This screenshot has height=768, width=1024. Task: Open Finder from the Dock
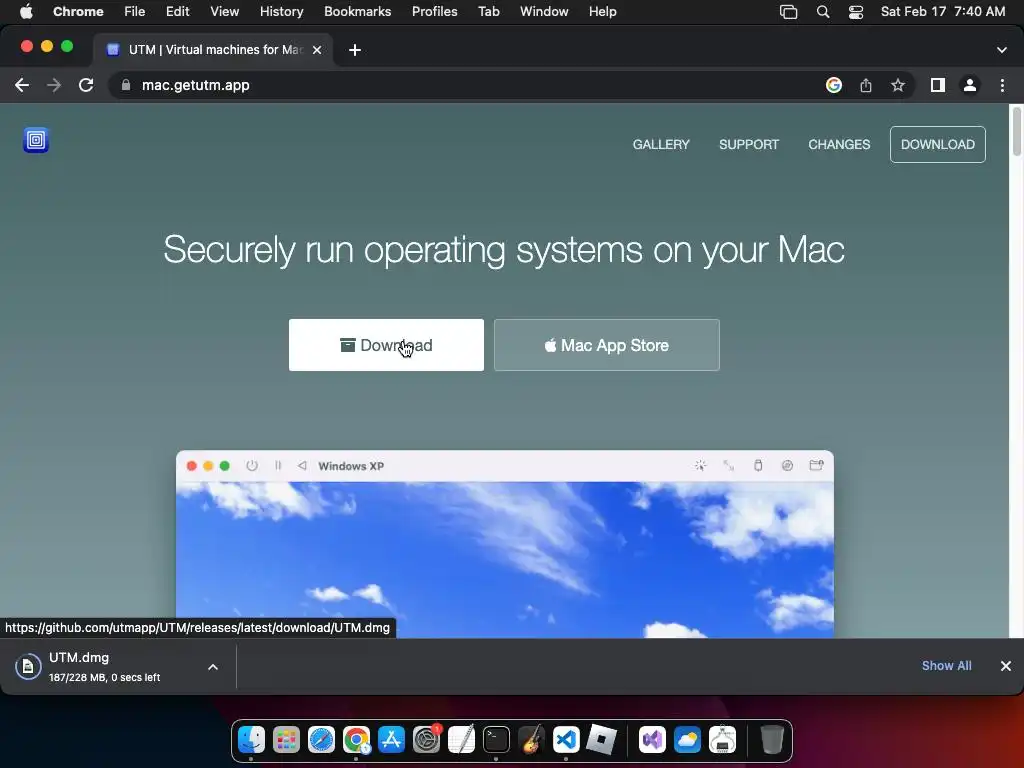pyautogui.click(x=251, y=739)
